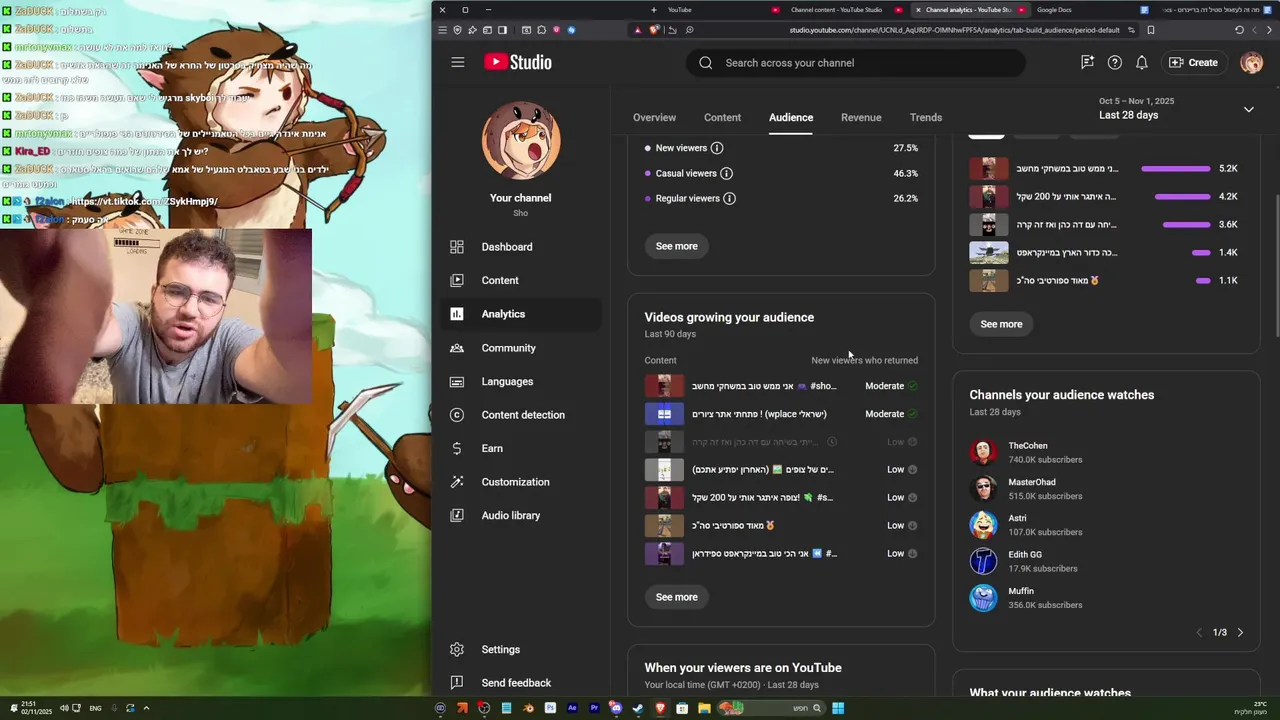Click the 4.2K purple views bar

[1182, 197]
